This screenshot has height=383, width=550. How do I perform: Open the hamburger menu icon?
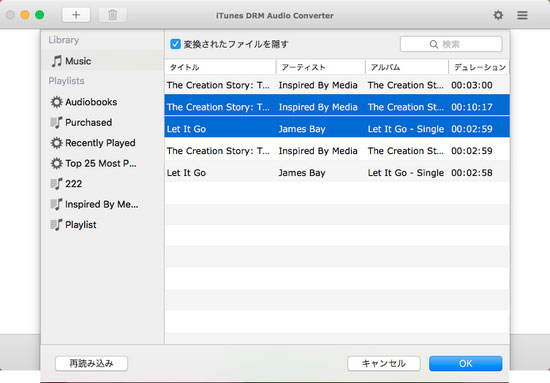click(x=522, y=15)
